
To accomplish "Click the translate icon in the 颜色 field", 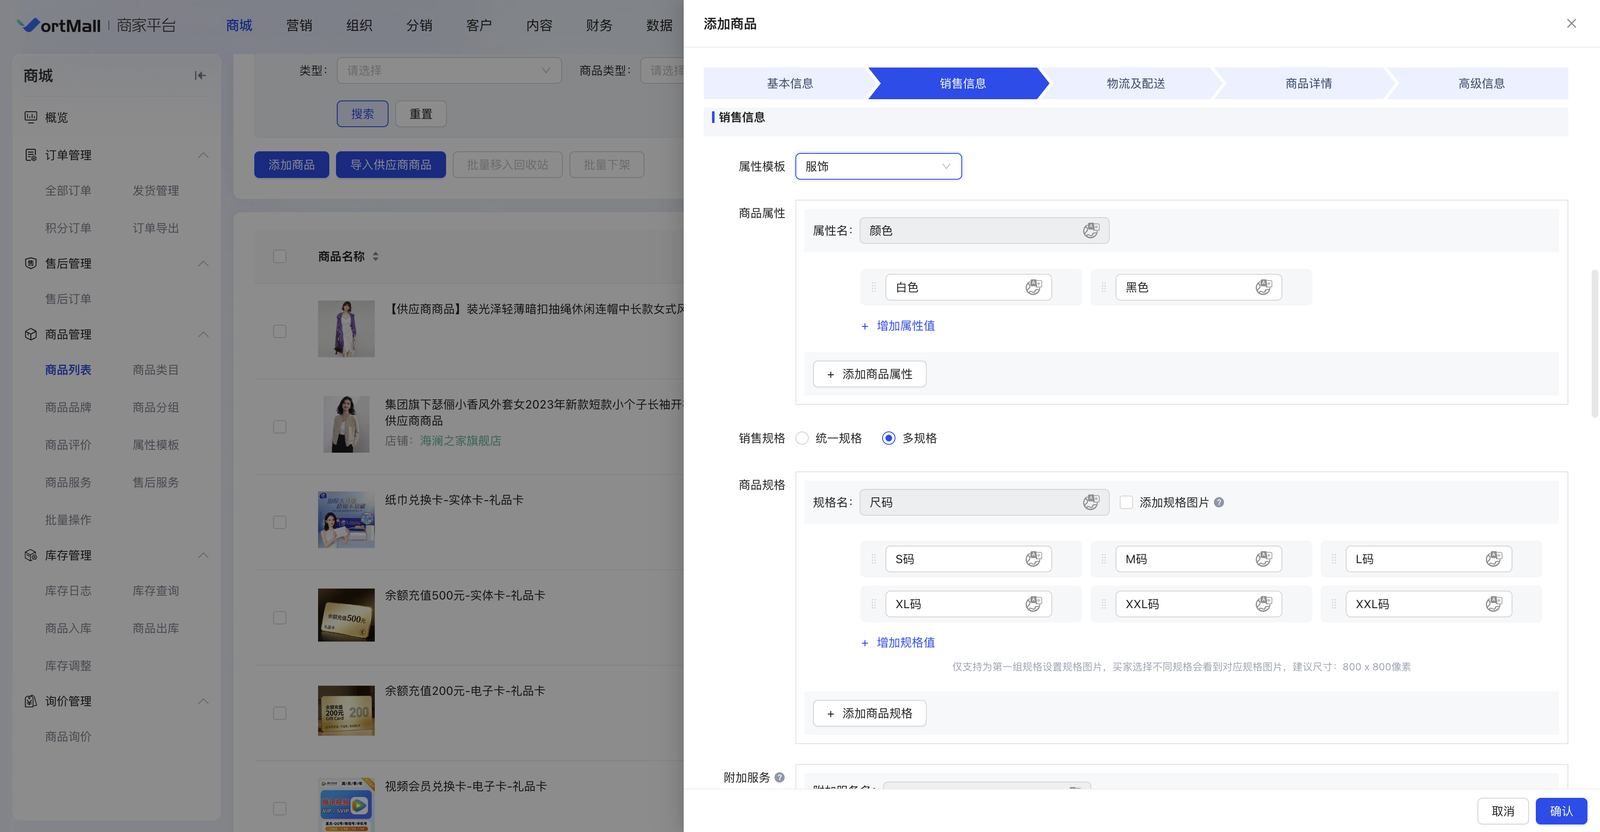I will pyautogui.click(x=1090, y=231).
